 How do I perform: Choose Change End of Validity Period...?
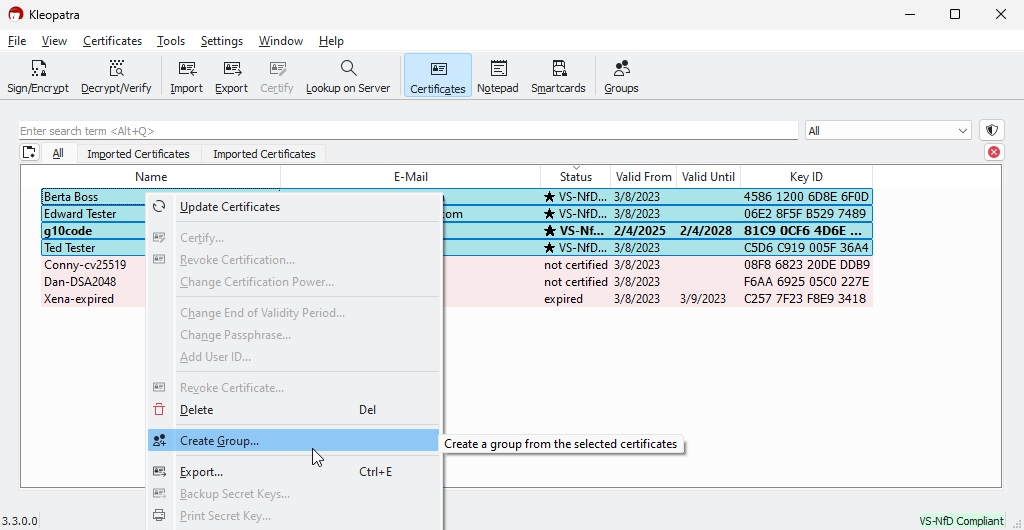point(295,313)
